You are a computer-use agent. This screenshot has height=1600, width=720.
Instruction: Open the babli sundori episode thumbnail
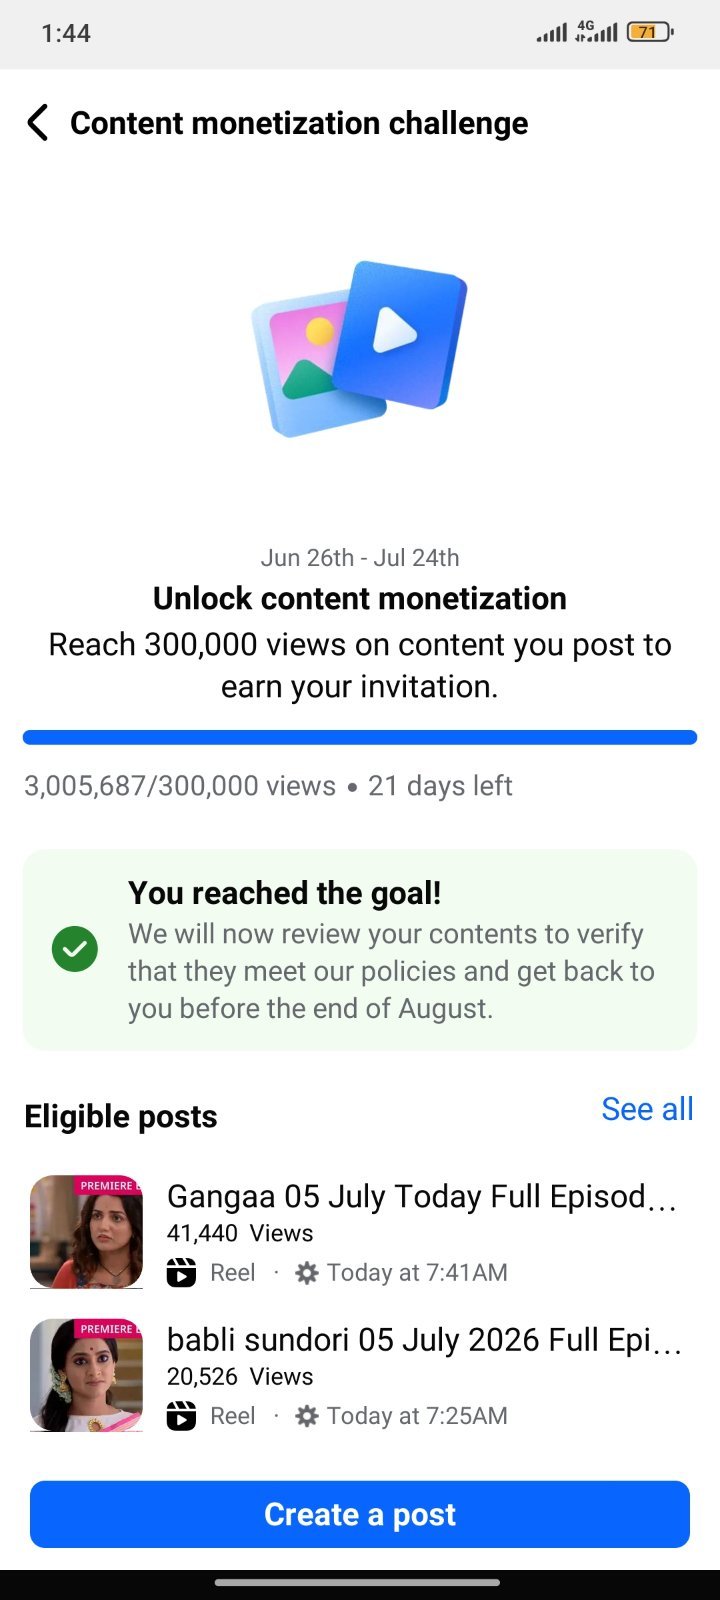(x=86, y=1375)
